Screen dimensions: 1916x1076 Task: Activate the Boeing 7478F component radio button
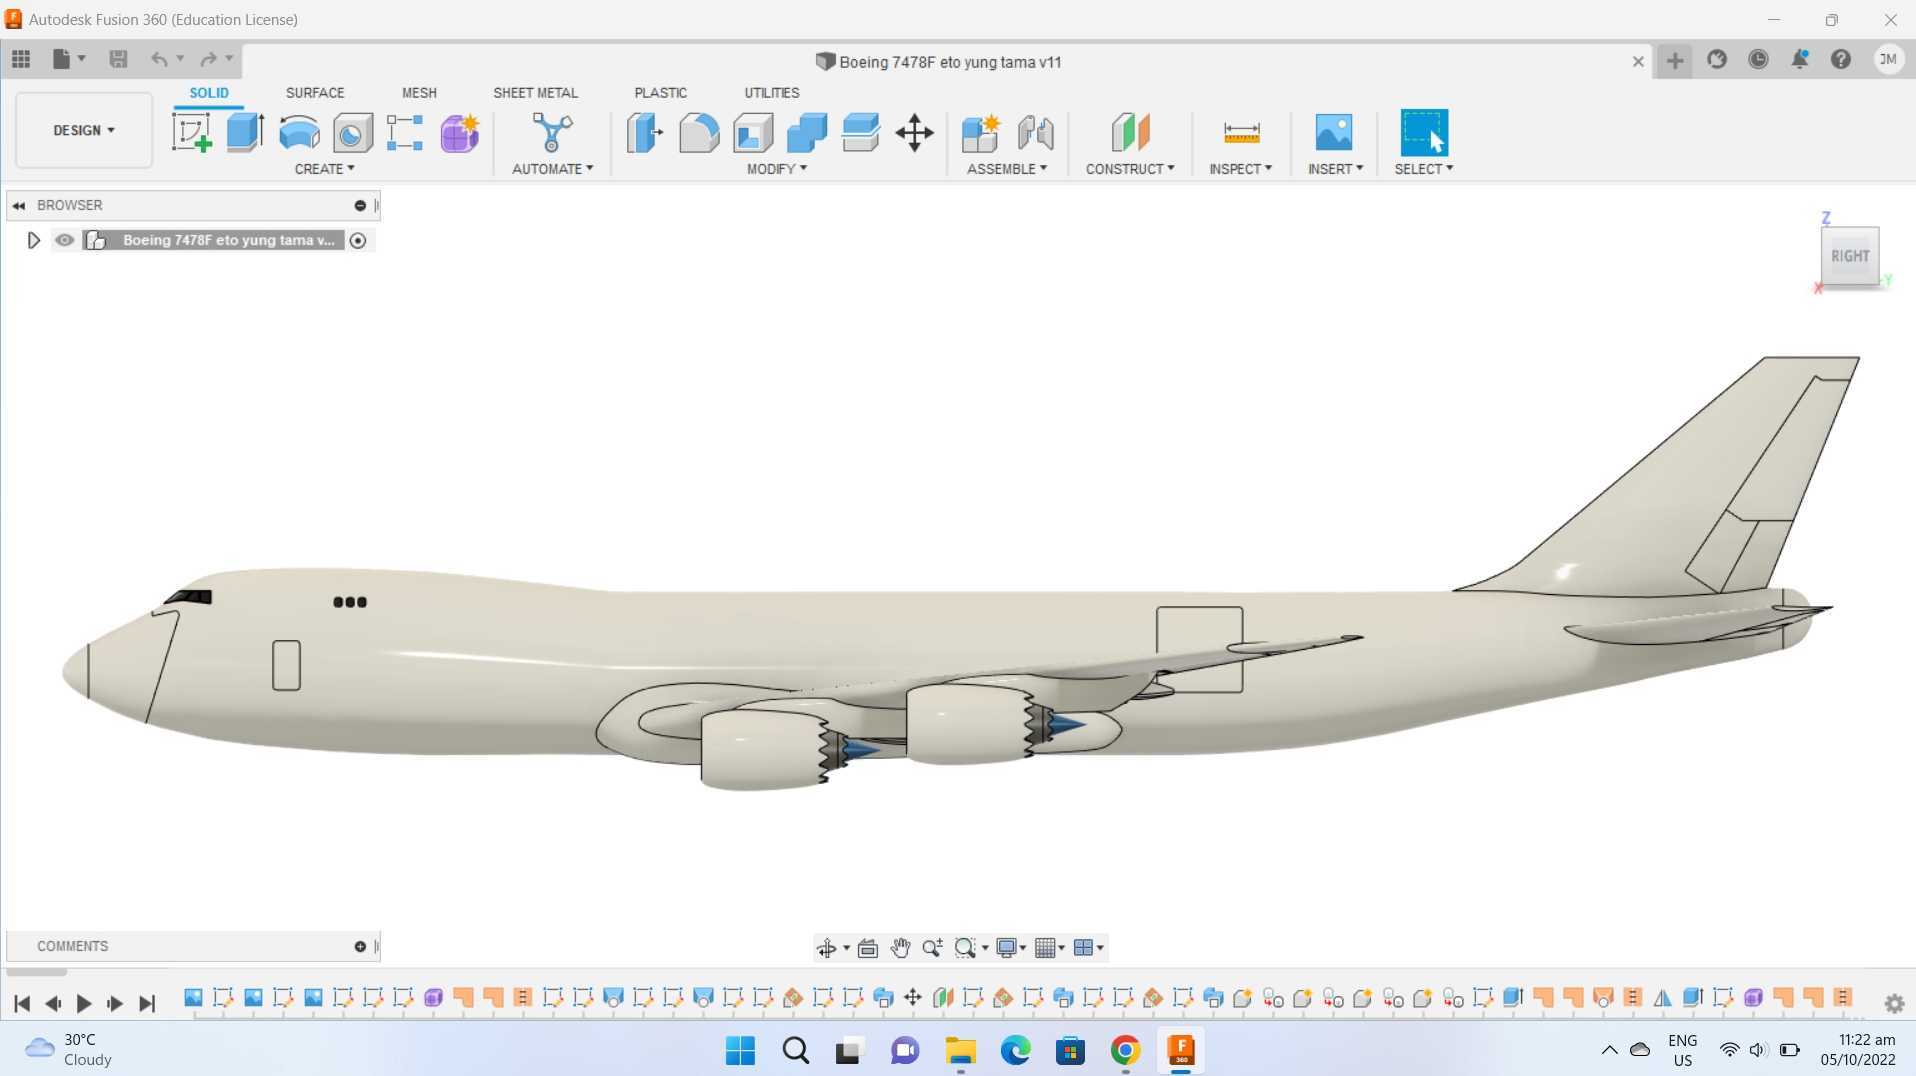pos(358,240)
